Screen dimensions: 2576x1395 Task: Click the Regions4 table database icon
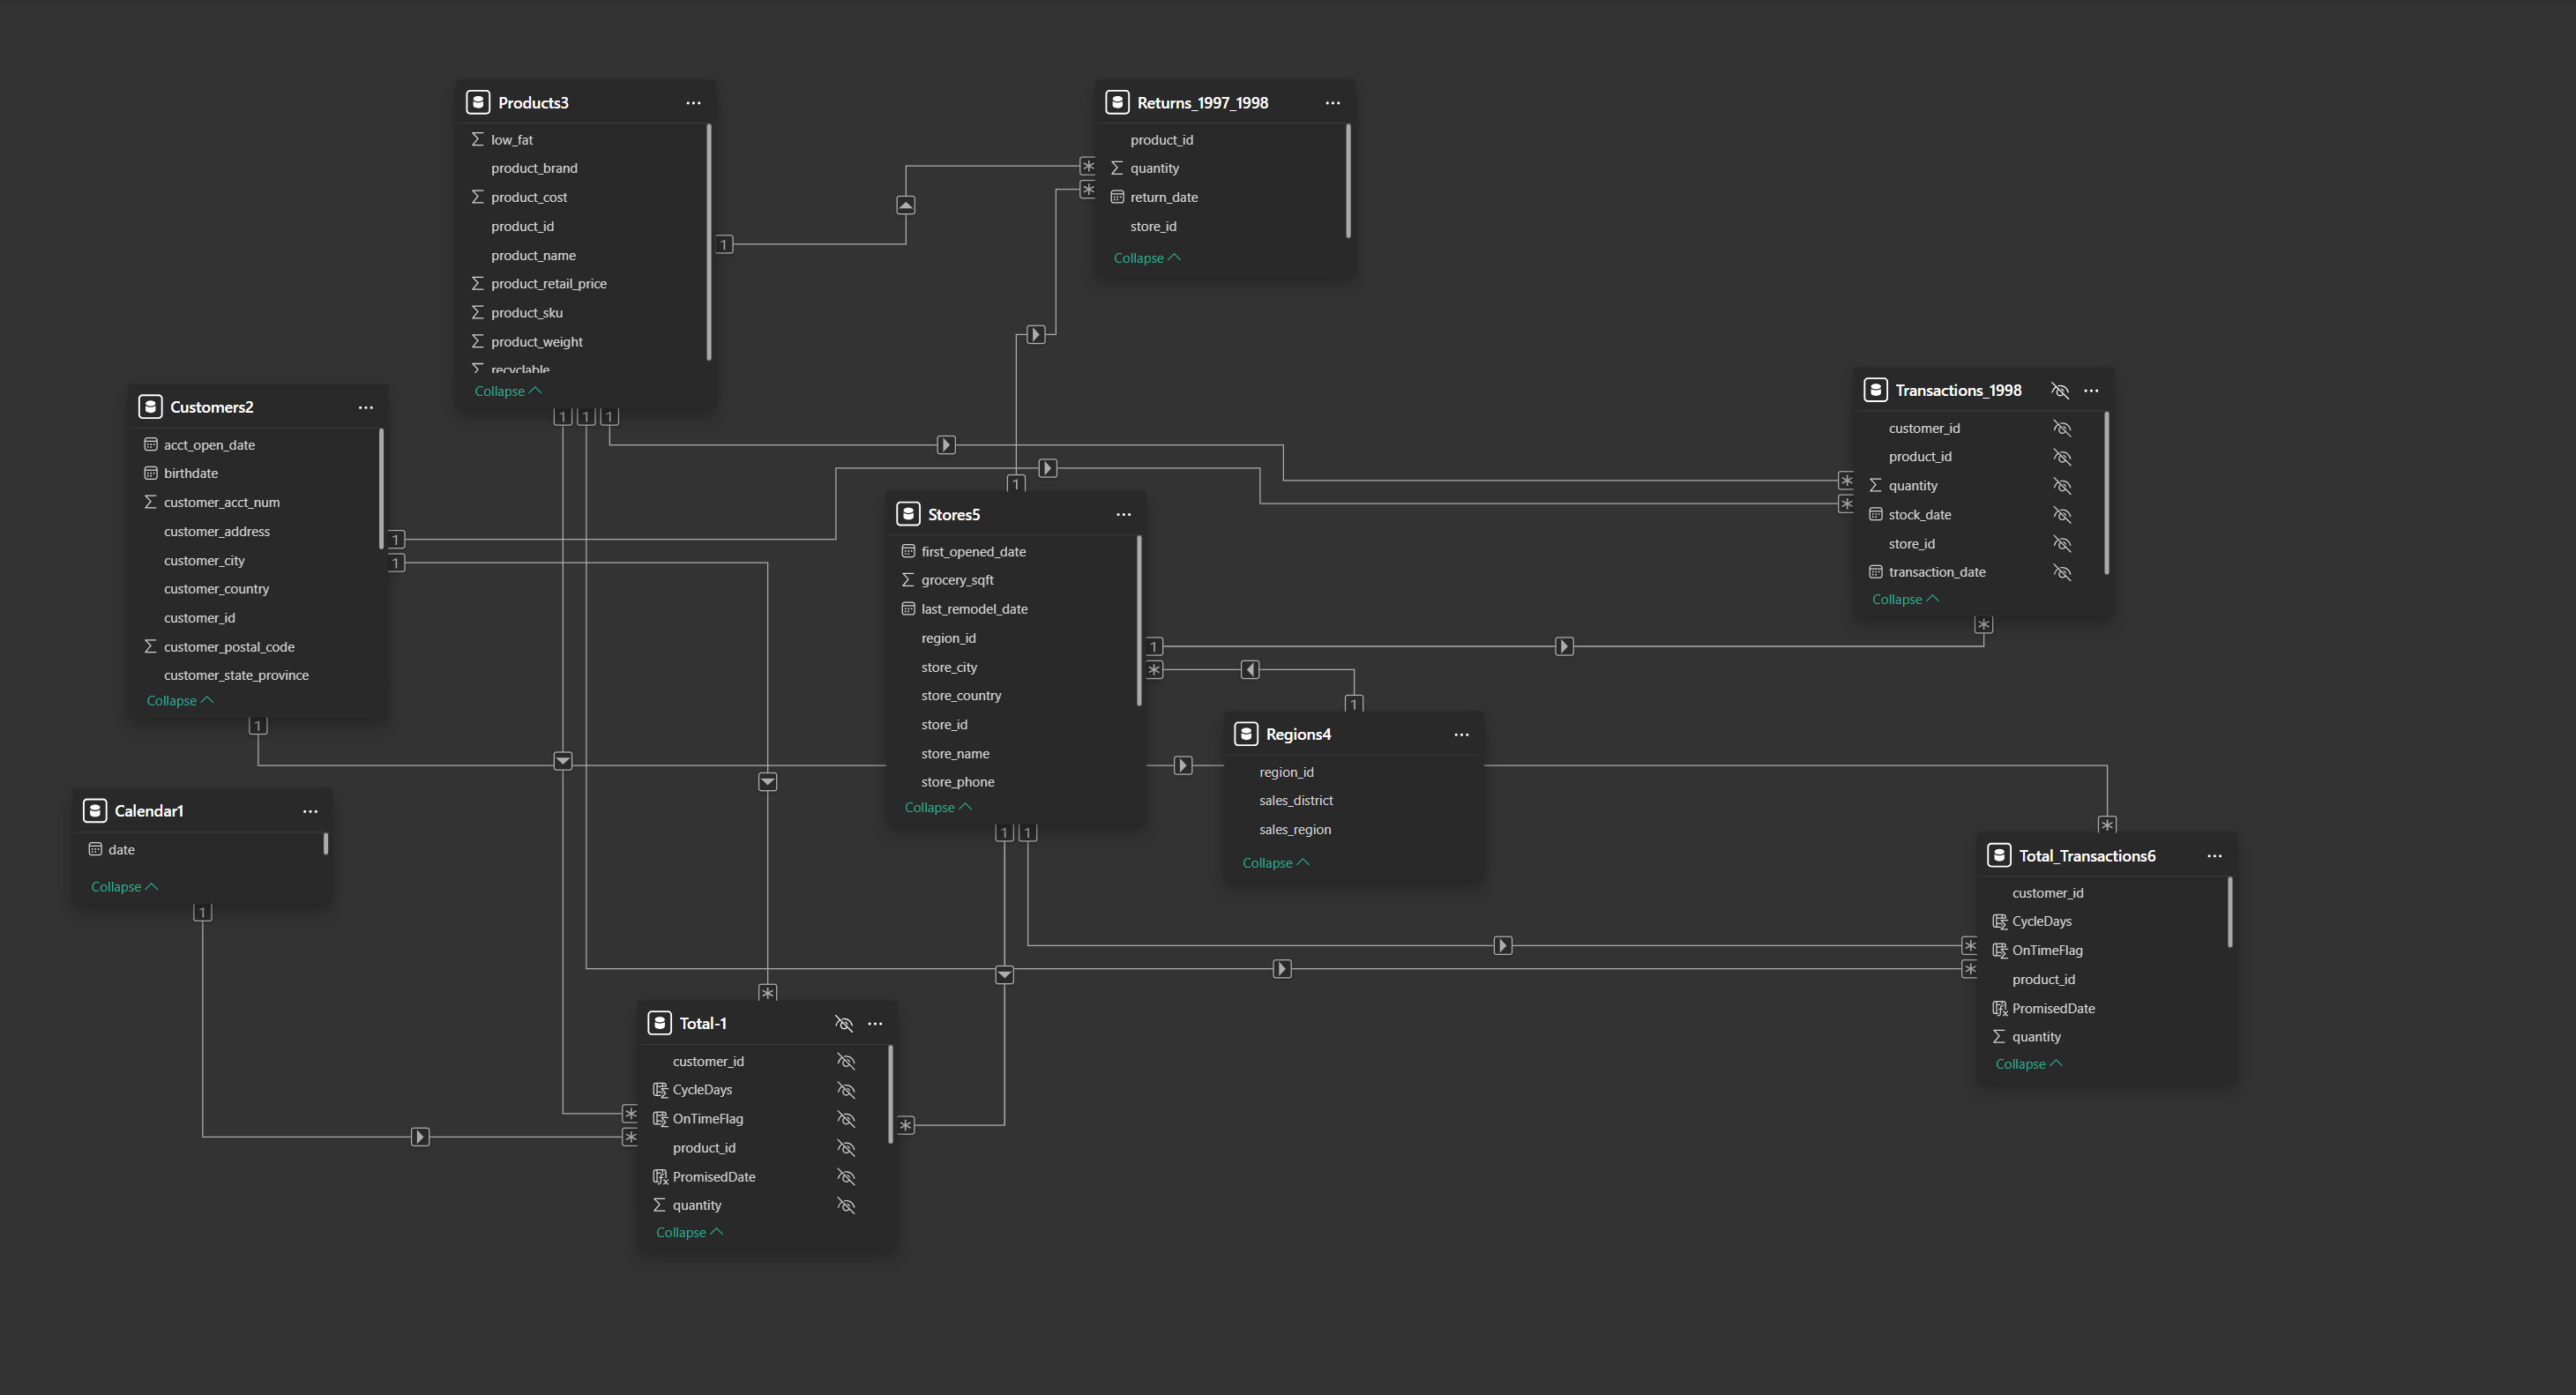1246,734
